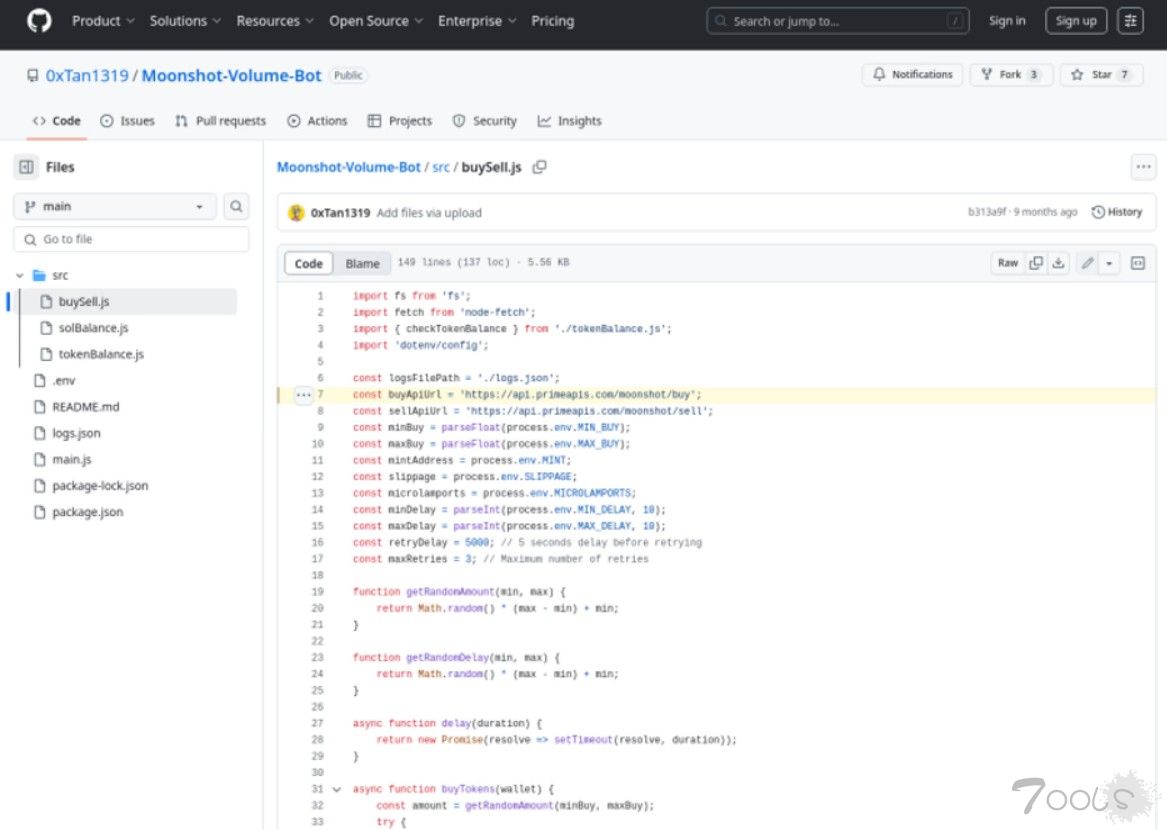Collapse the buyTokens function at line 31
This screenshot has height=830, width=1167.
coord(337,789)
